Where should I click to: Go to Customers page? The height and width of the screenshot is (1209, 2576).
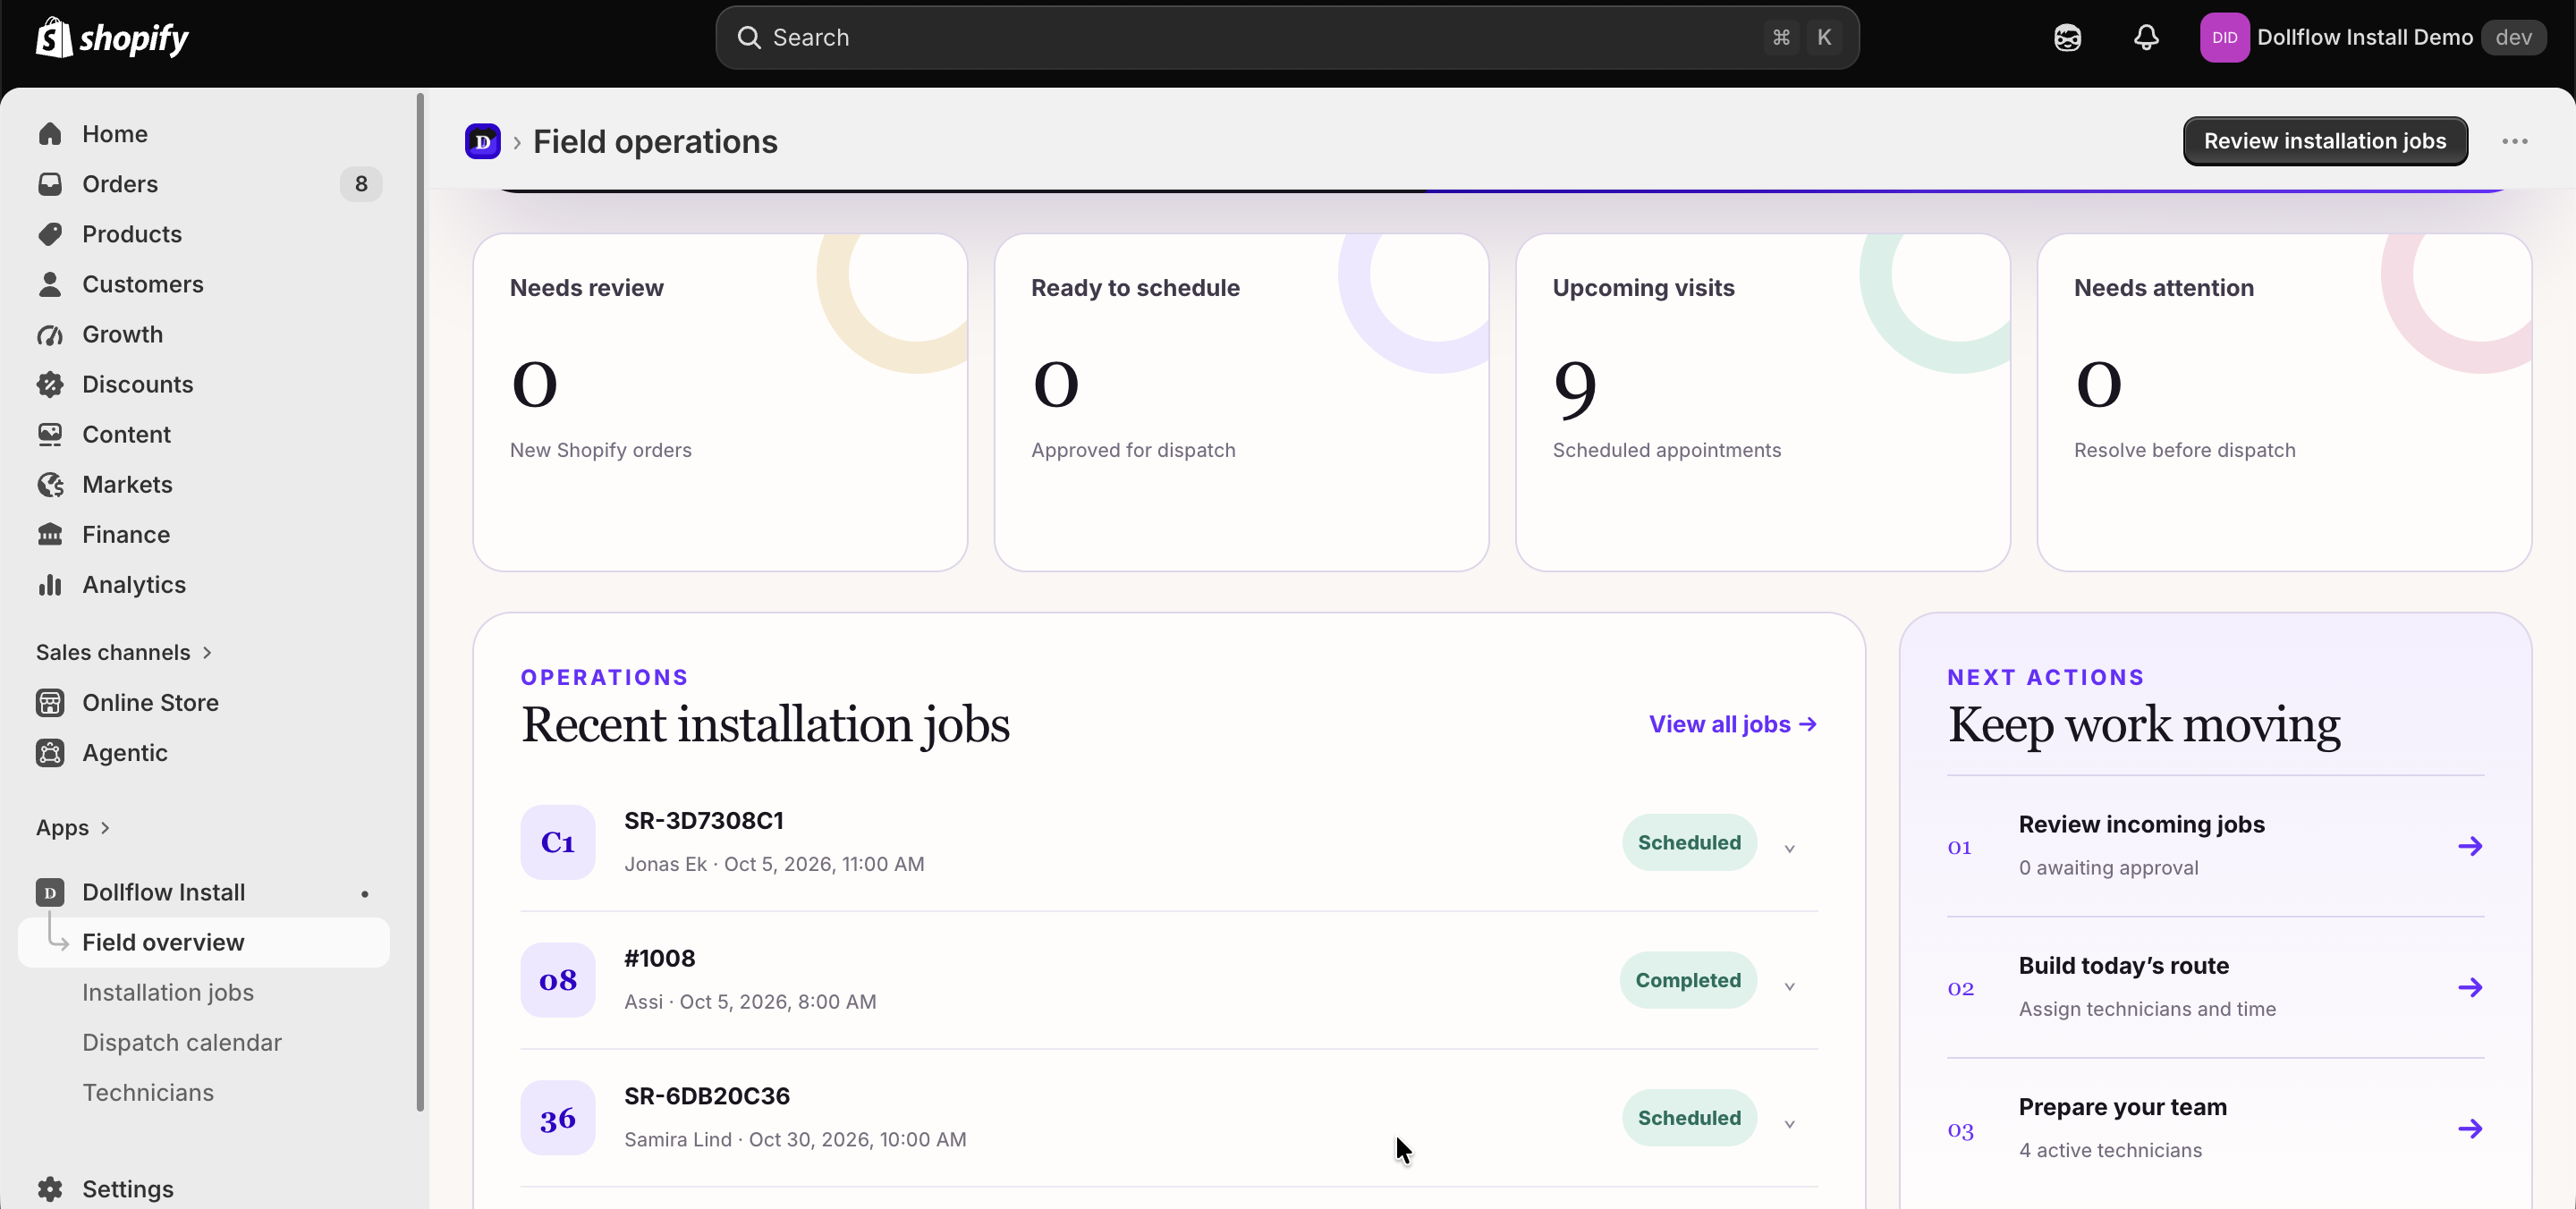(x=204, y=284)
